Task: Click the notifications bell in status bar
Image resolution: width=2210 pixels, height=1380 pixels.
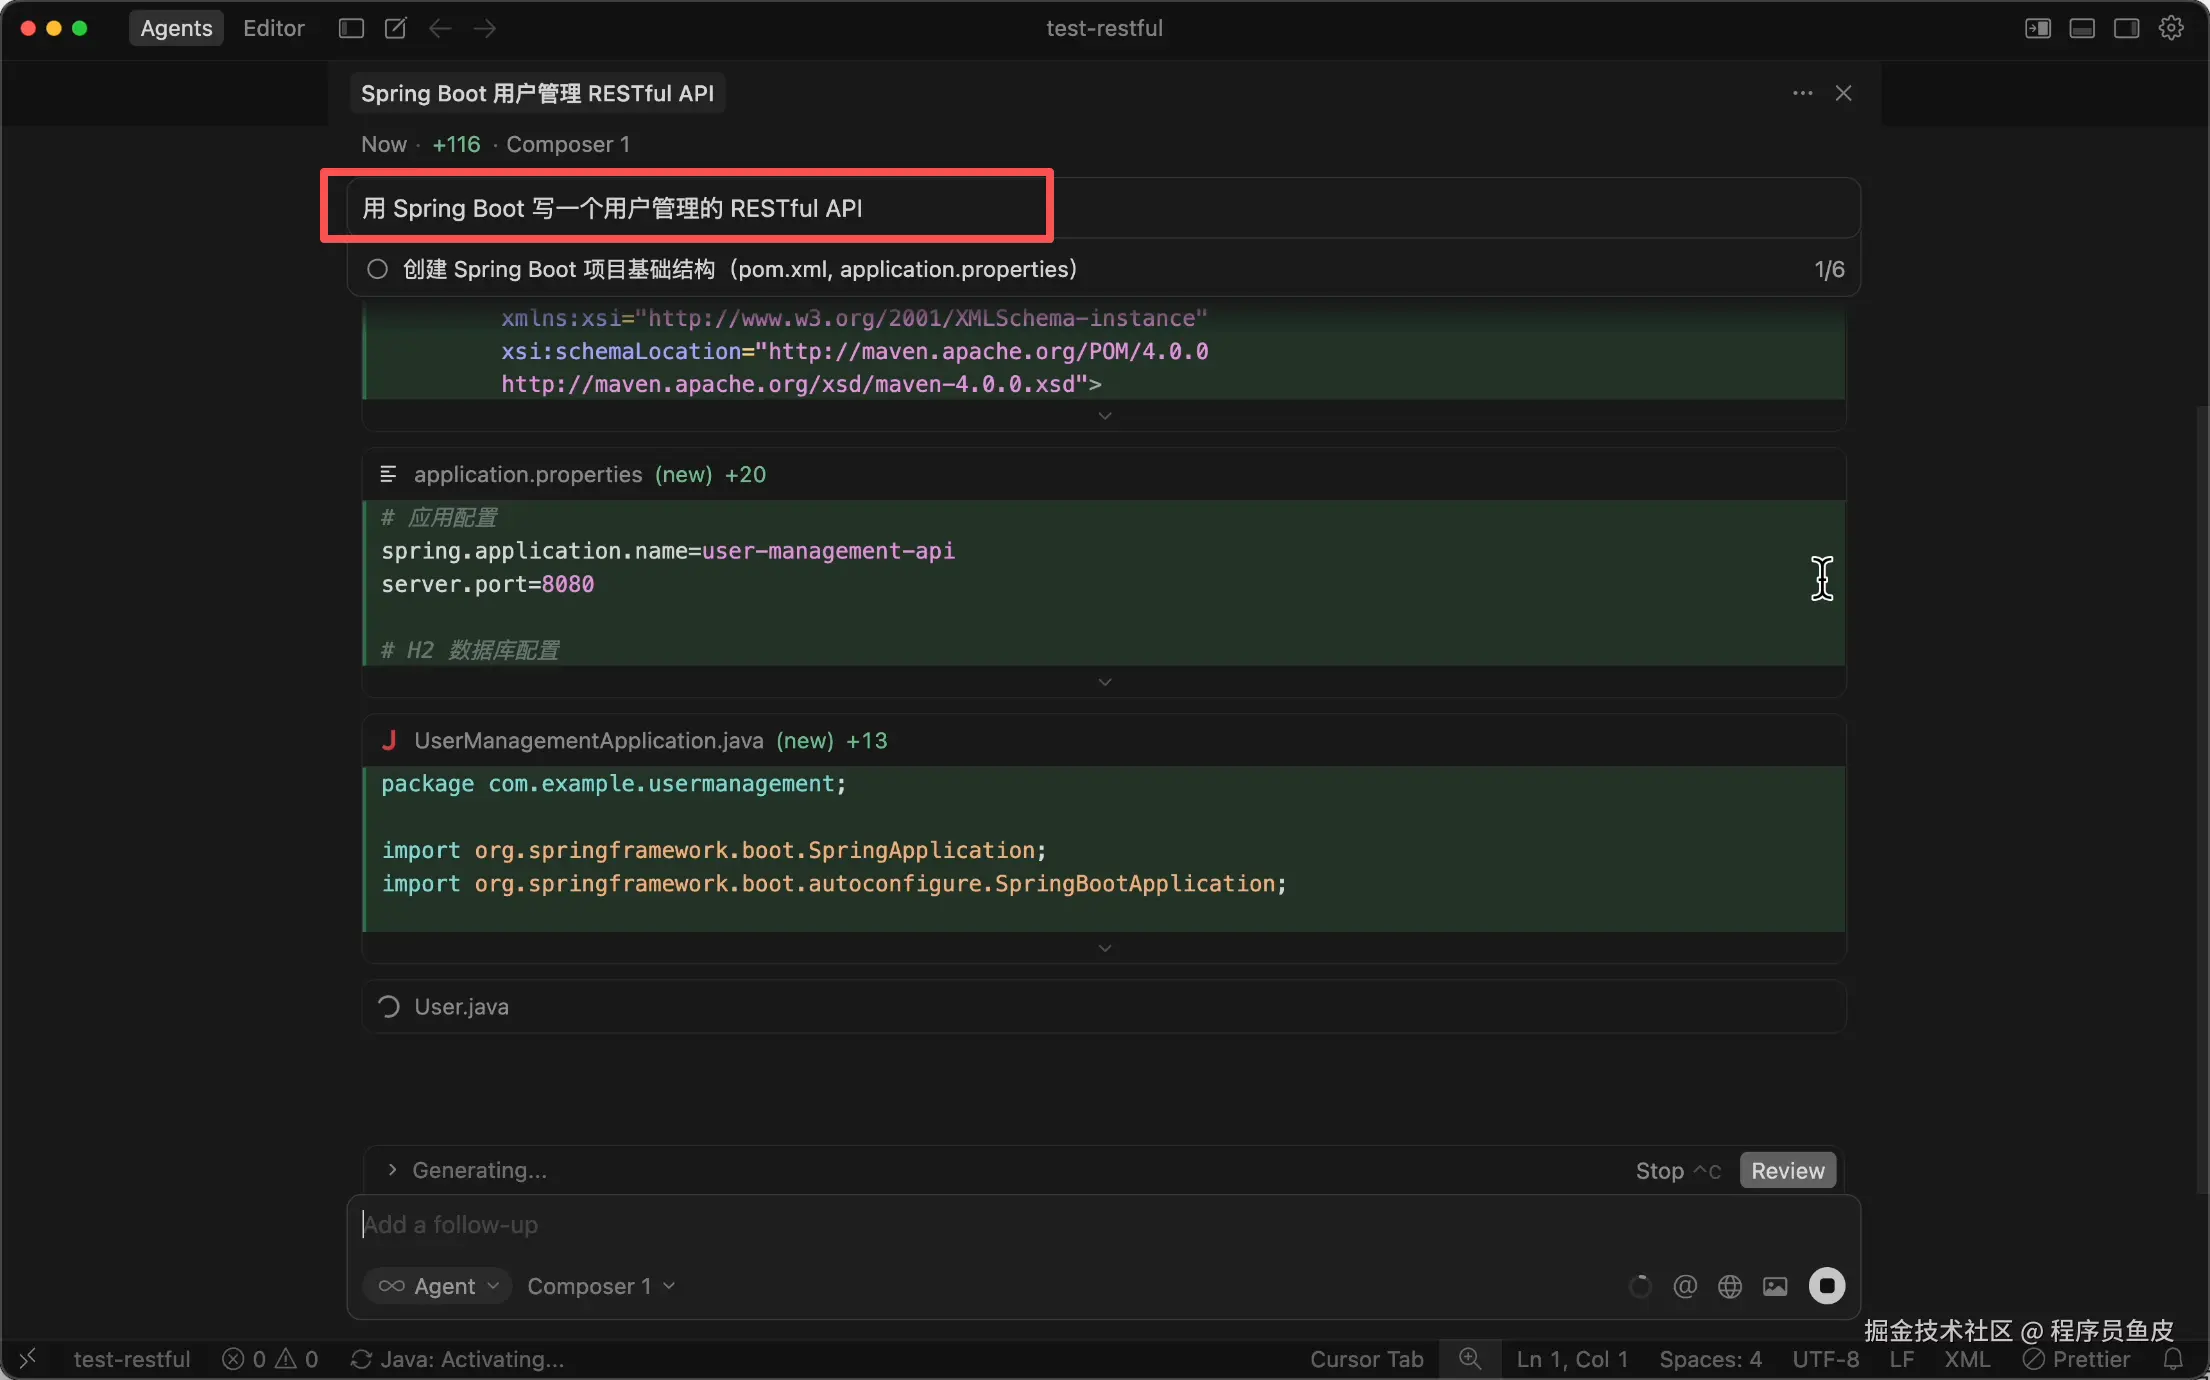Action: 2173,1359
